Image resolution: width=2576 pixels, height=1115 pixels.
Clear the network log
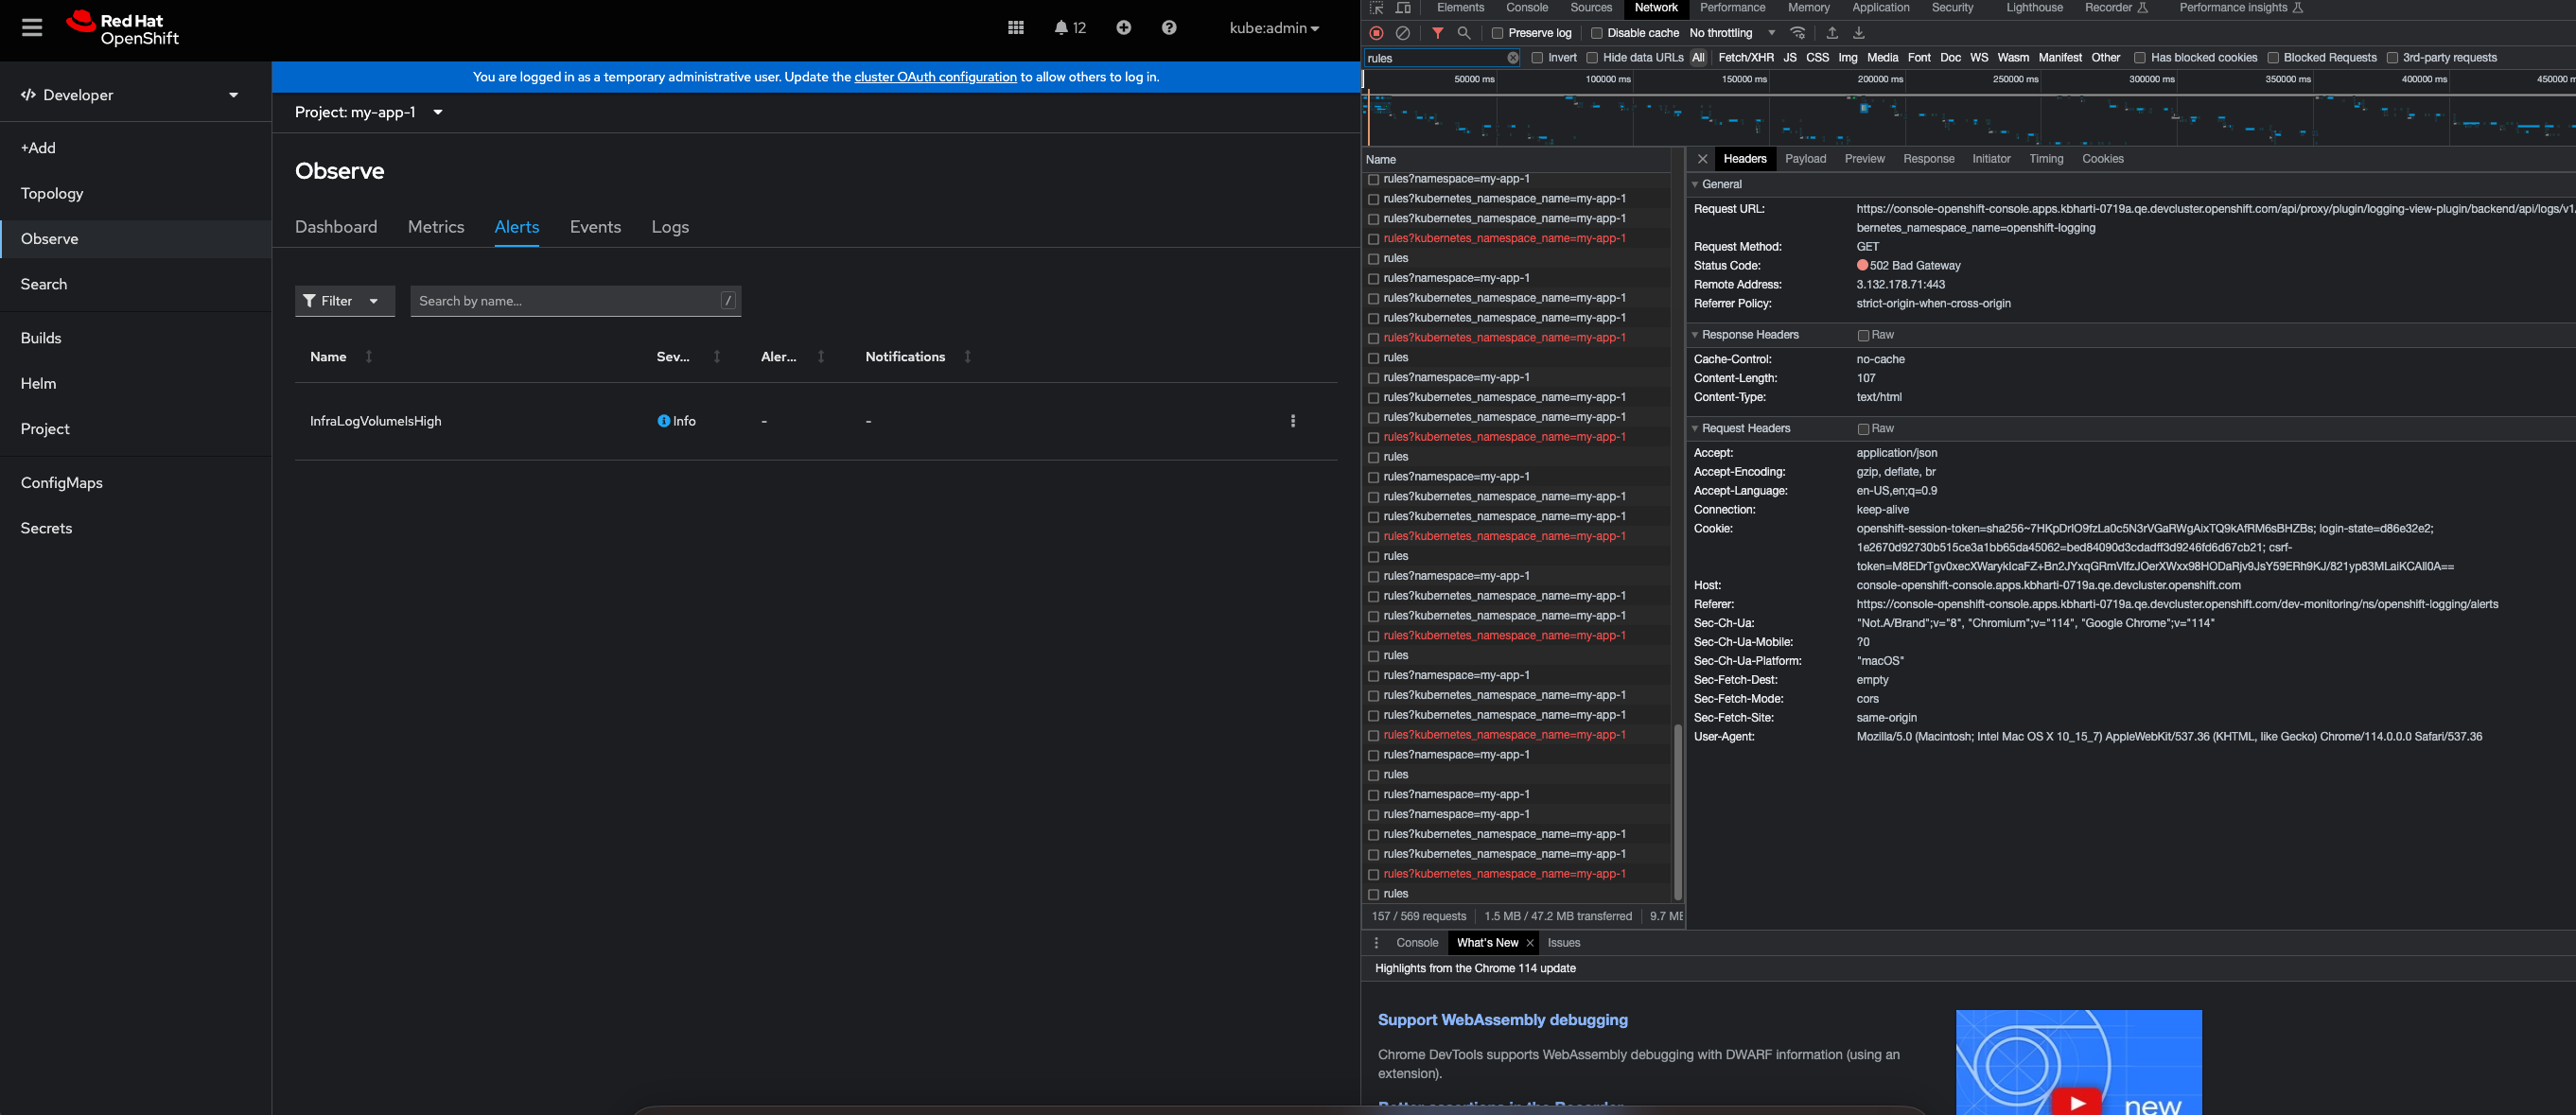[x=1403, y=33]
